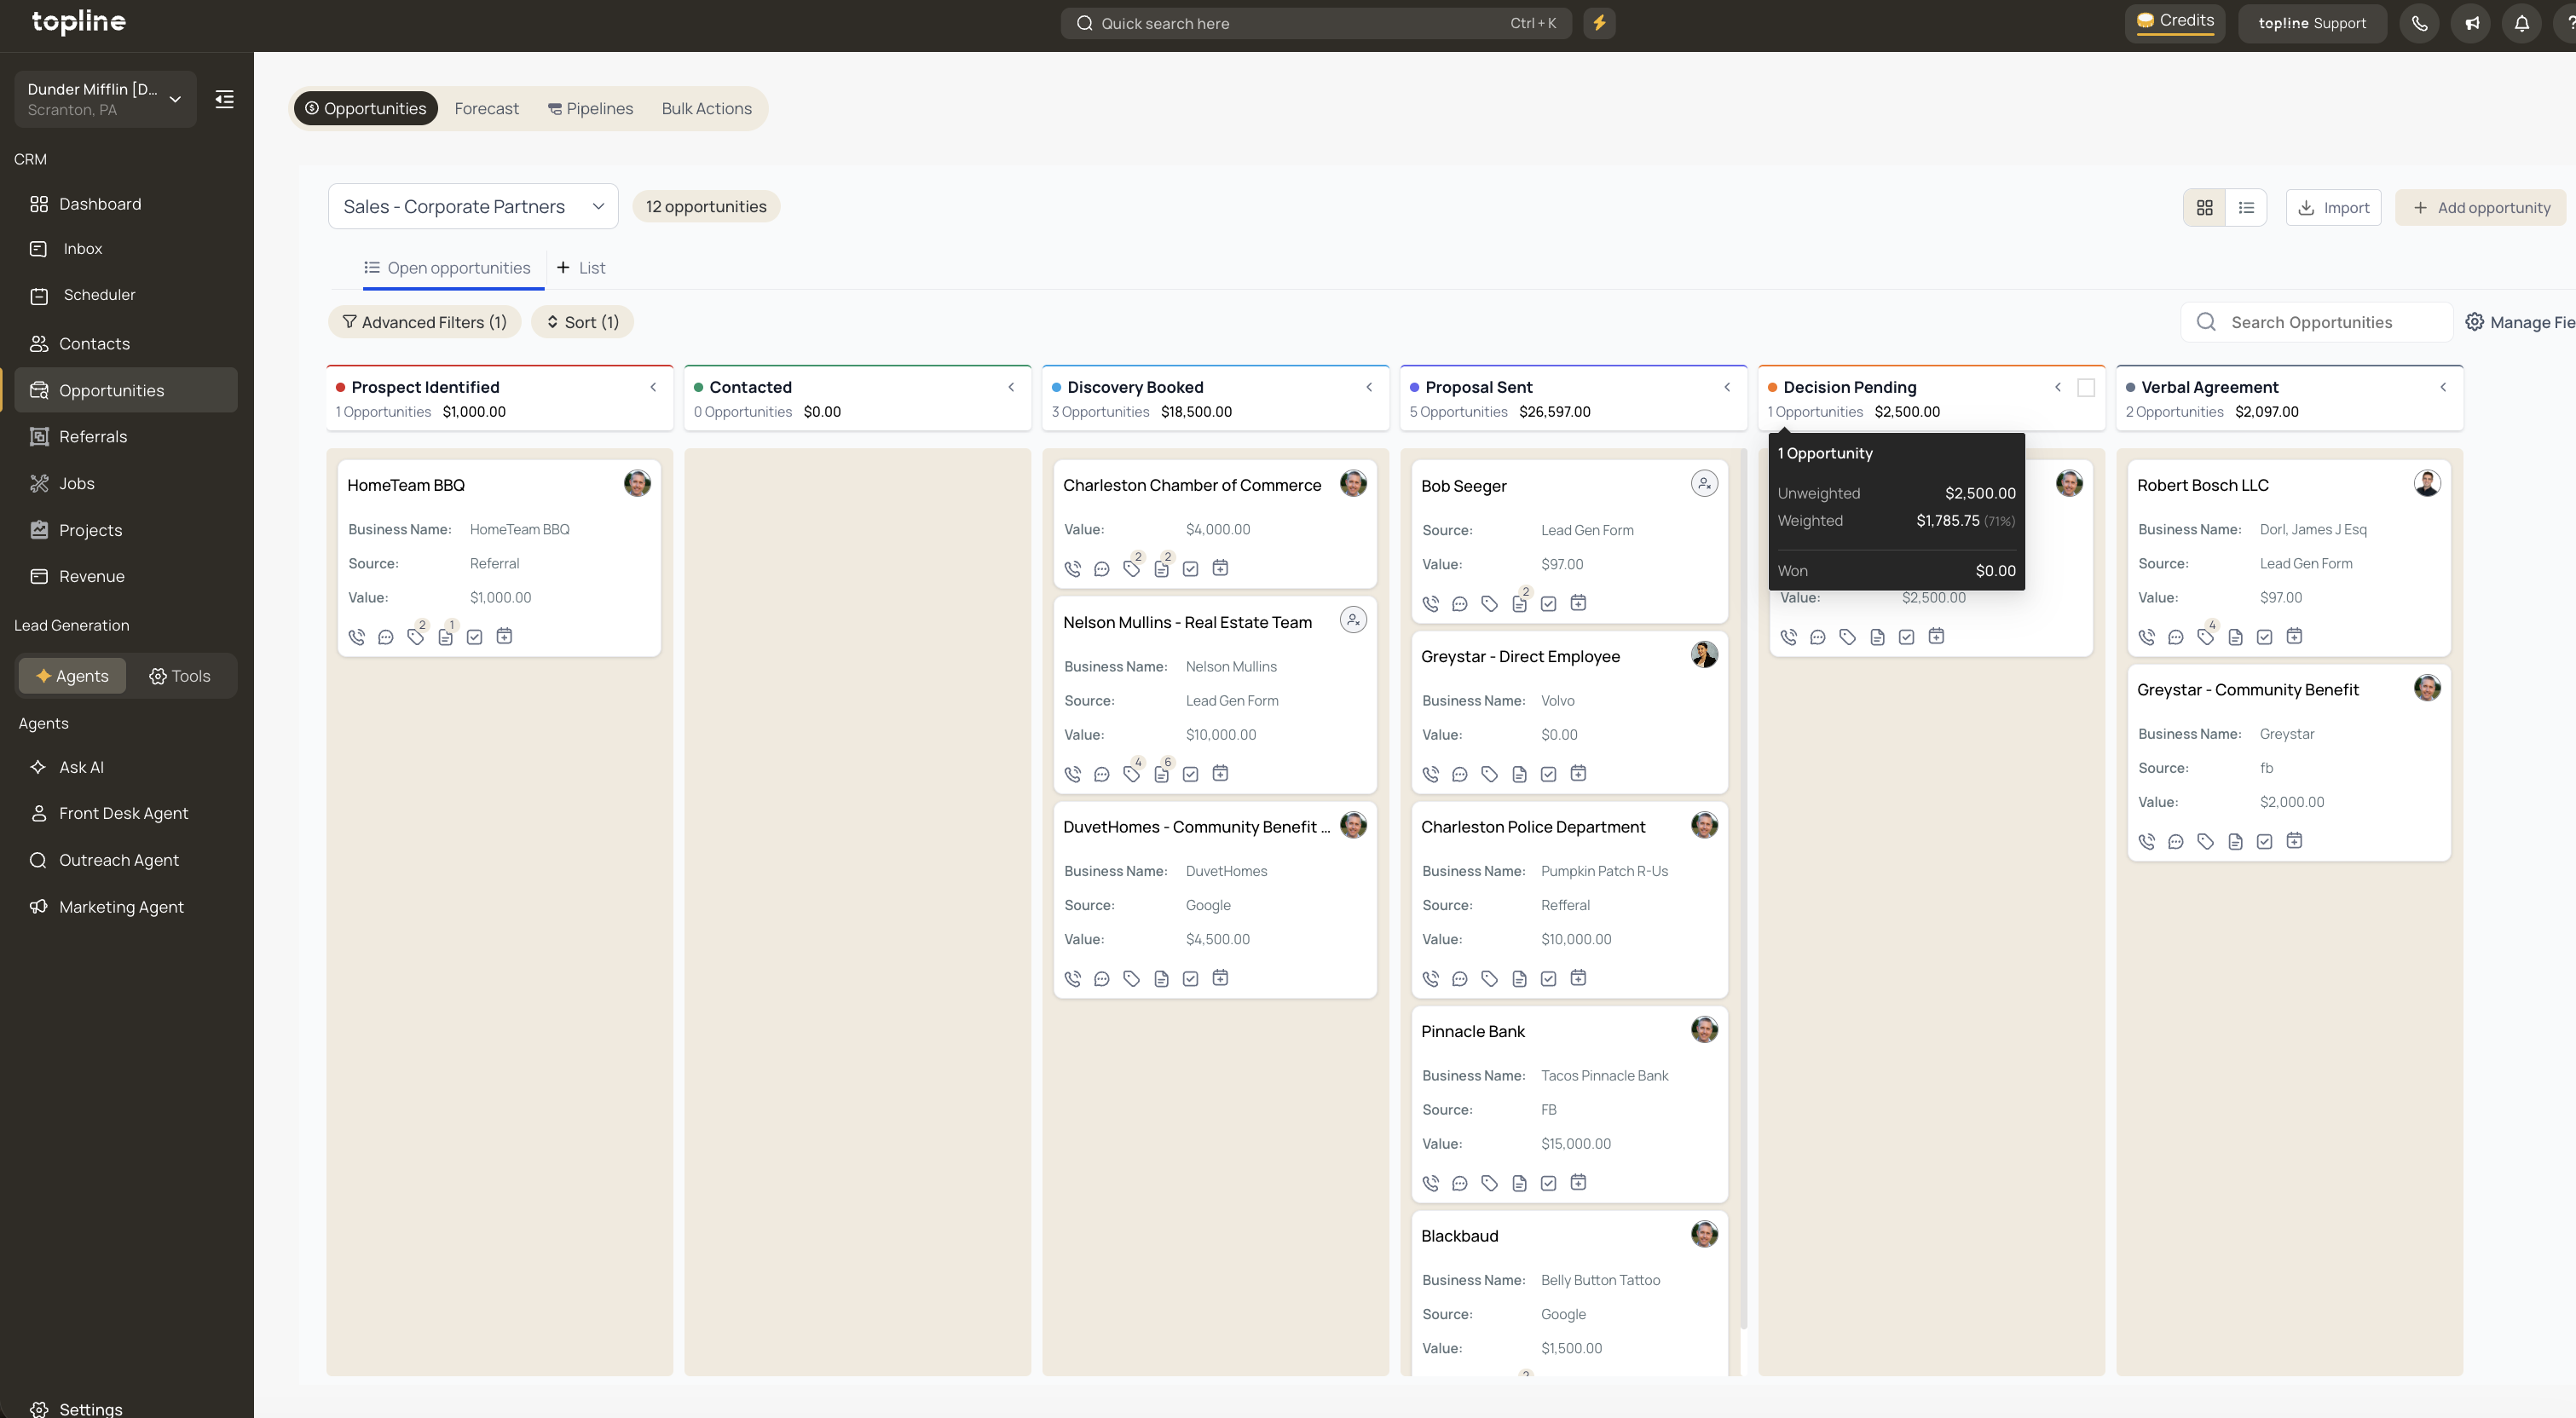Click the Search Opportunities field
The height and width of the screenshot is (1418, 2576).
(2316, 322)
